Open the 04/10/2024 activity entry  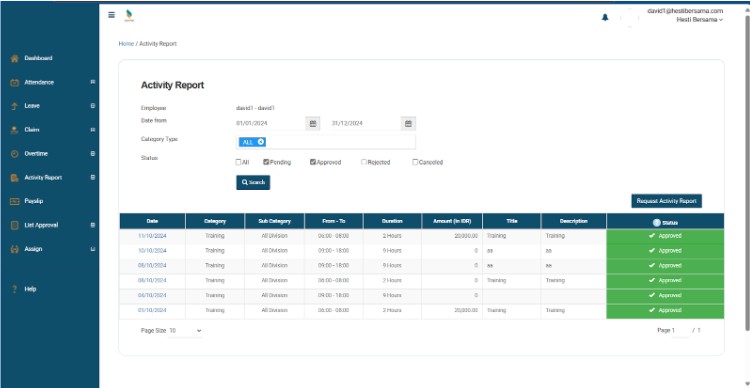[152, 296]
